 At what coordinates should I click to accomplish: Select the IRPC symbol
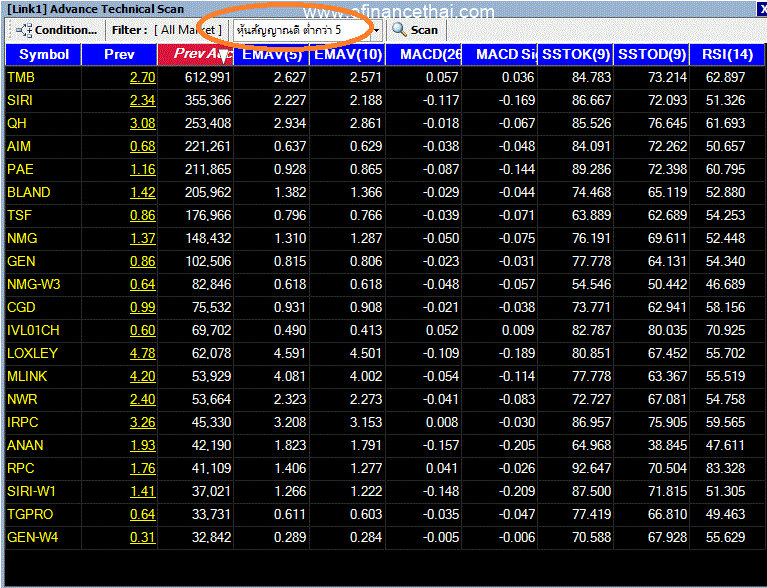coord(23,422)
